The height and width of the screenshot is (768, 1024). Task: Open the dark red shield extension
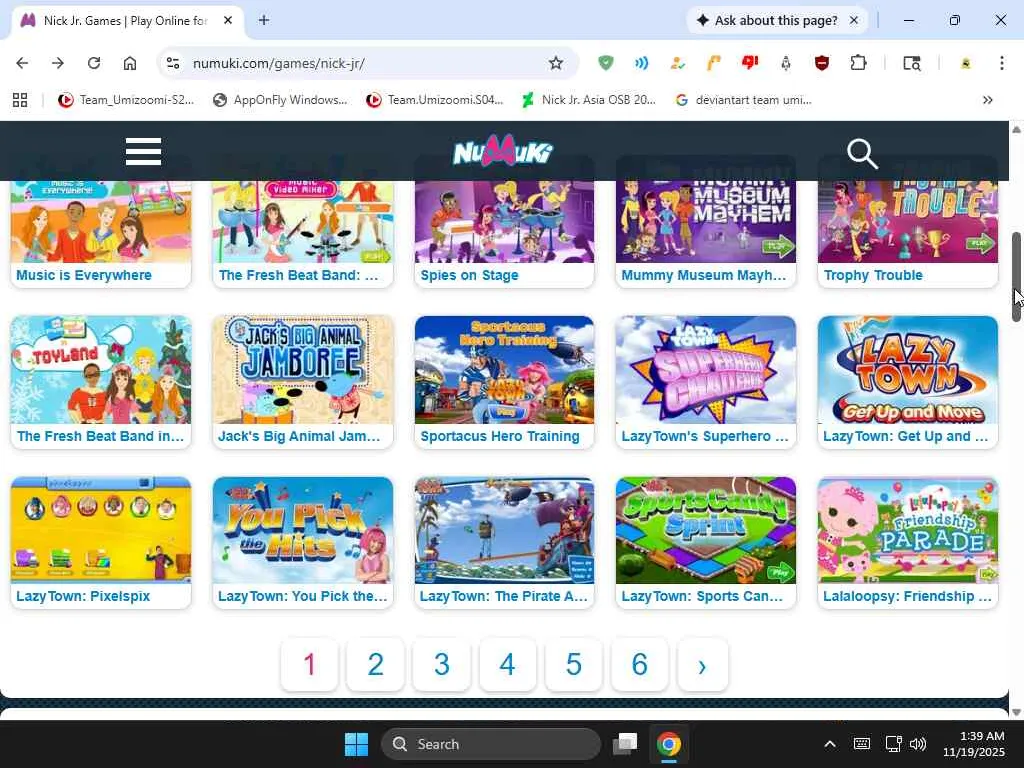822,63
